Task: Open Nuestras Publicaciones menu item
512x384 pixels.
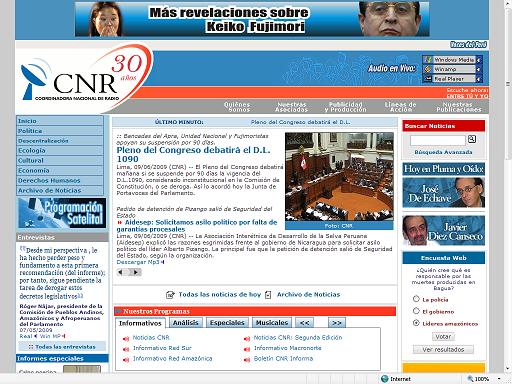Action: (459, 107)
